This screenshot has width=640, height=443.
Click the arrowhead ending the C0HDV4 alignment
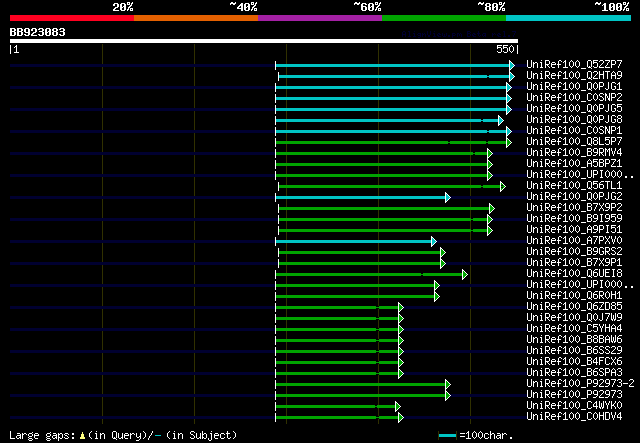click(401, 418)
